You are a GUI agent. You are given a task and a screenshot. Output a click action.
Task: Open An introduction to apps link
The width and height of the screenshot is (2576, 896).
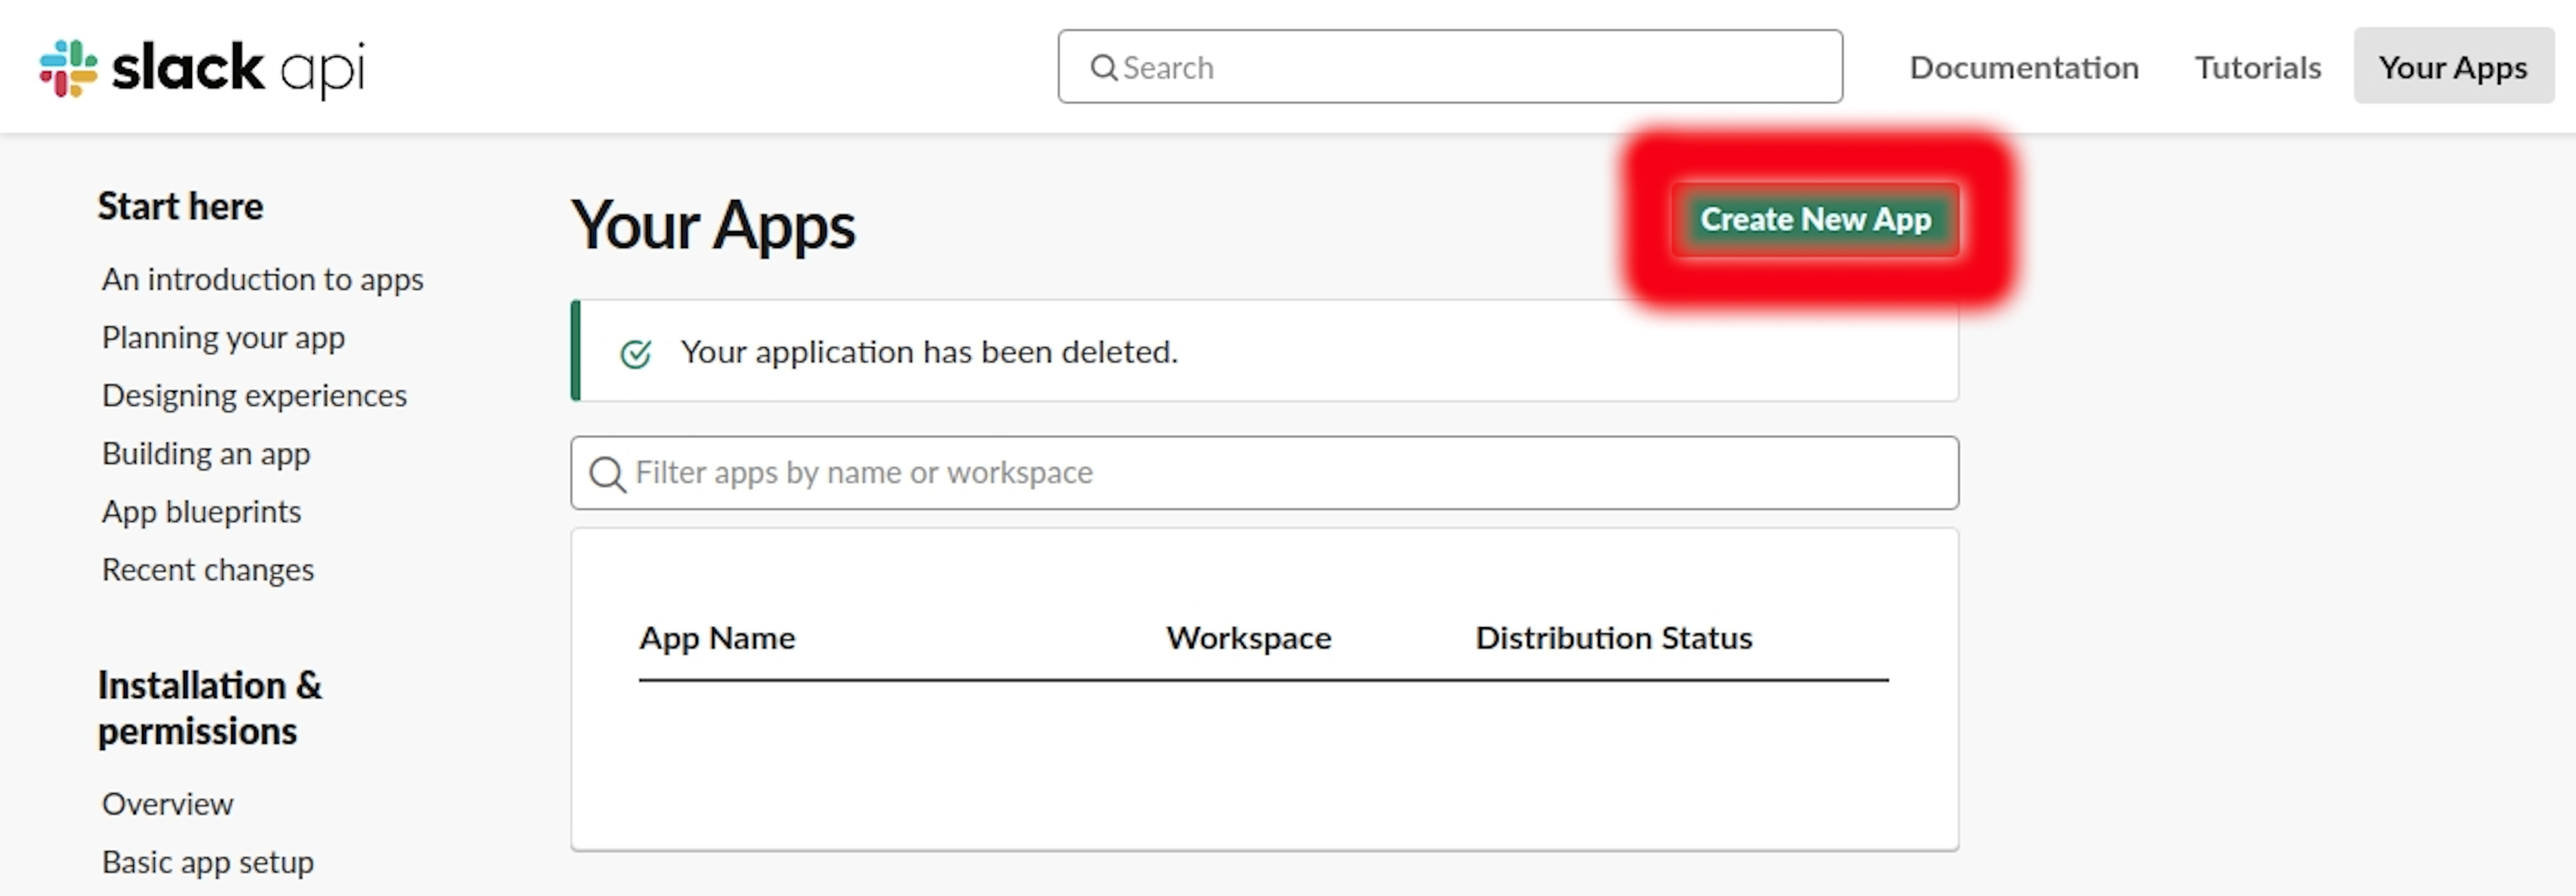tap(263, 278)
